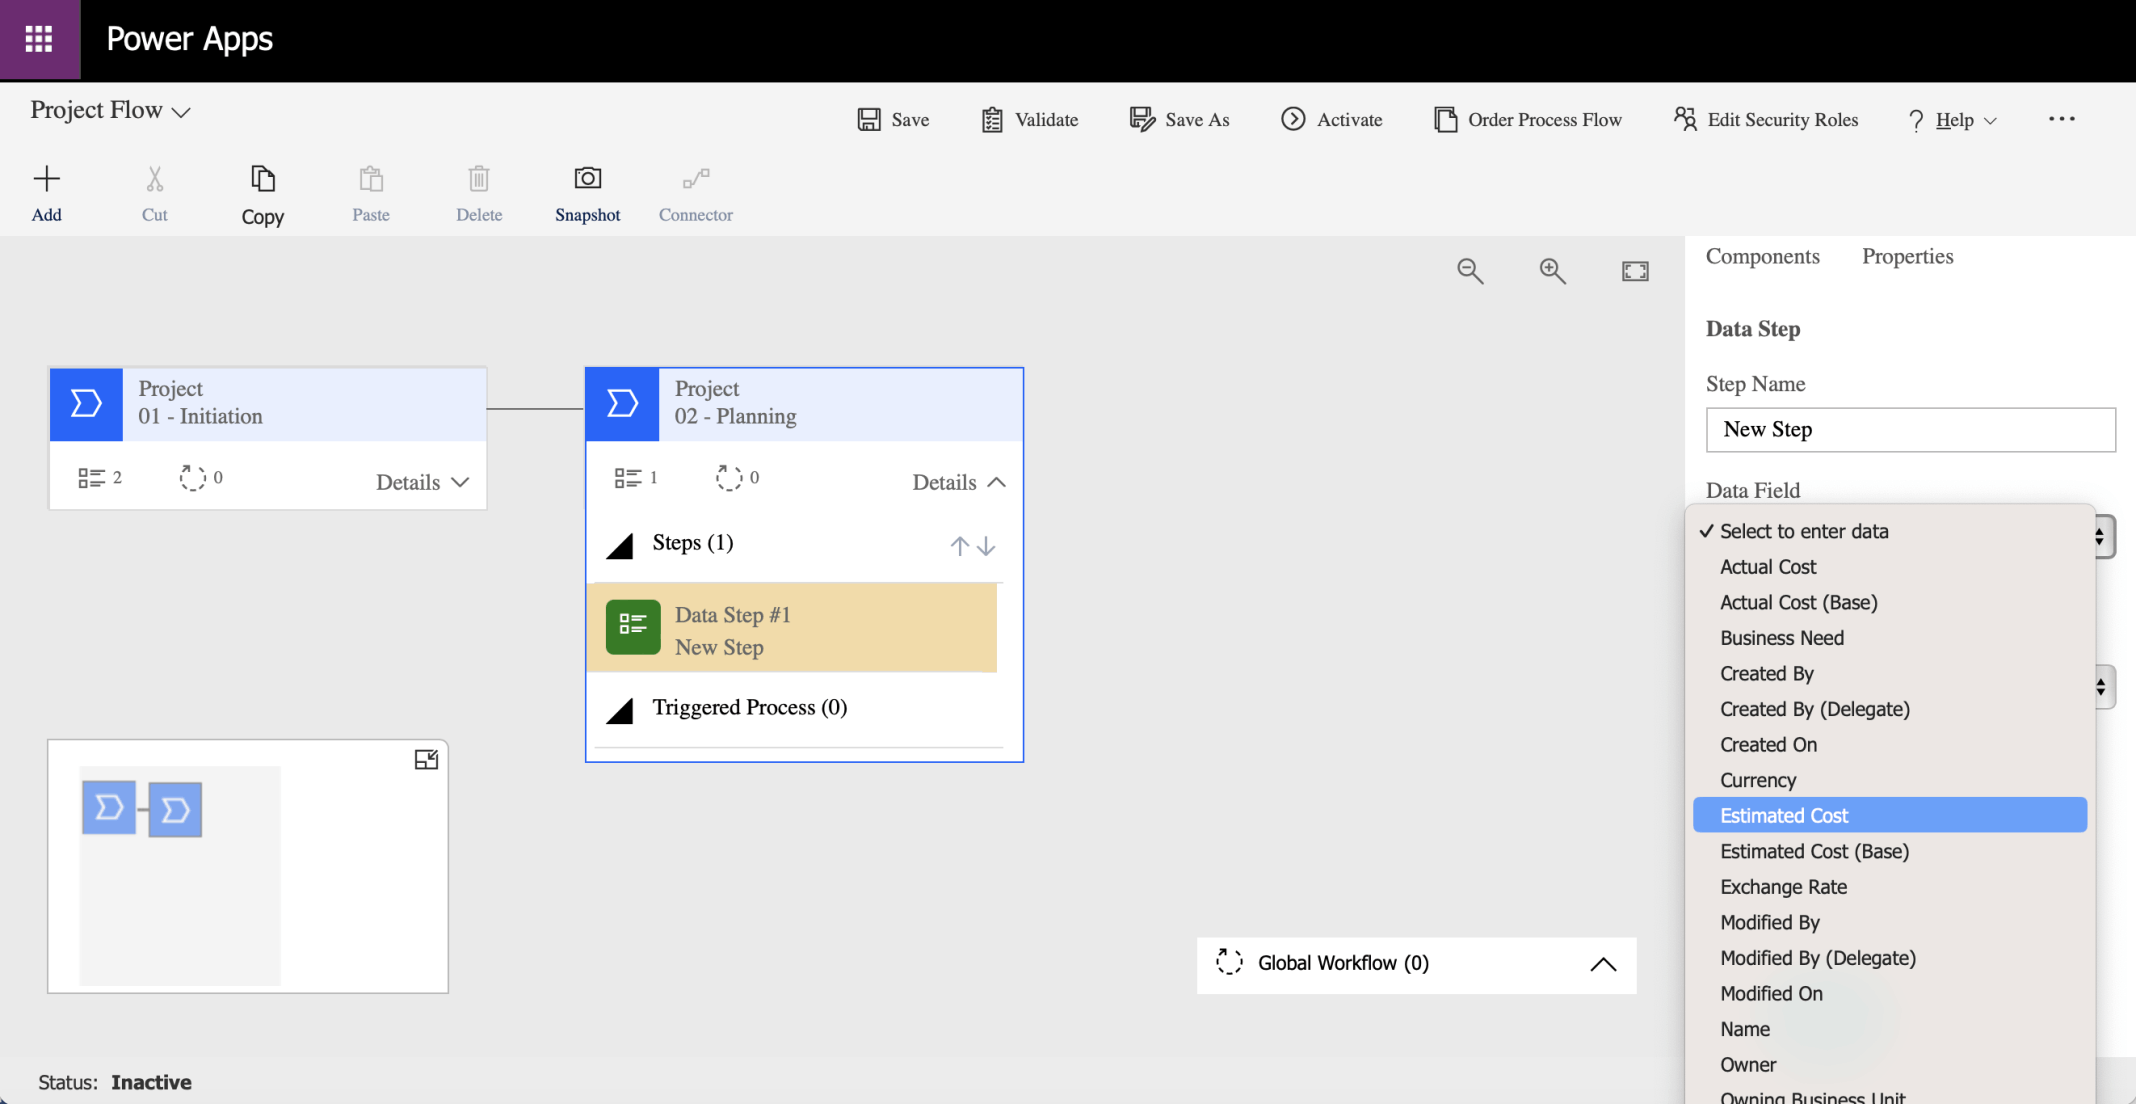This screenshot has height=1104, width=2136.
Task: Move step up with arrow
Action: 959,546
